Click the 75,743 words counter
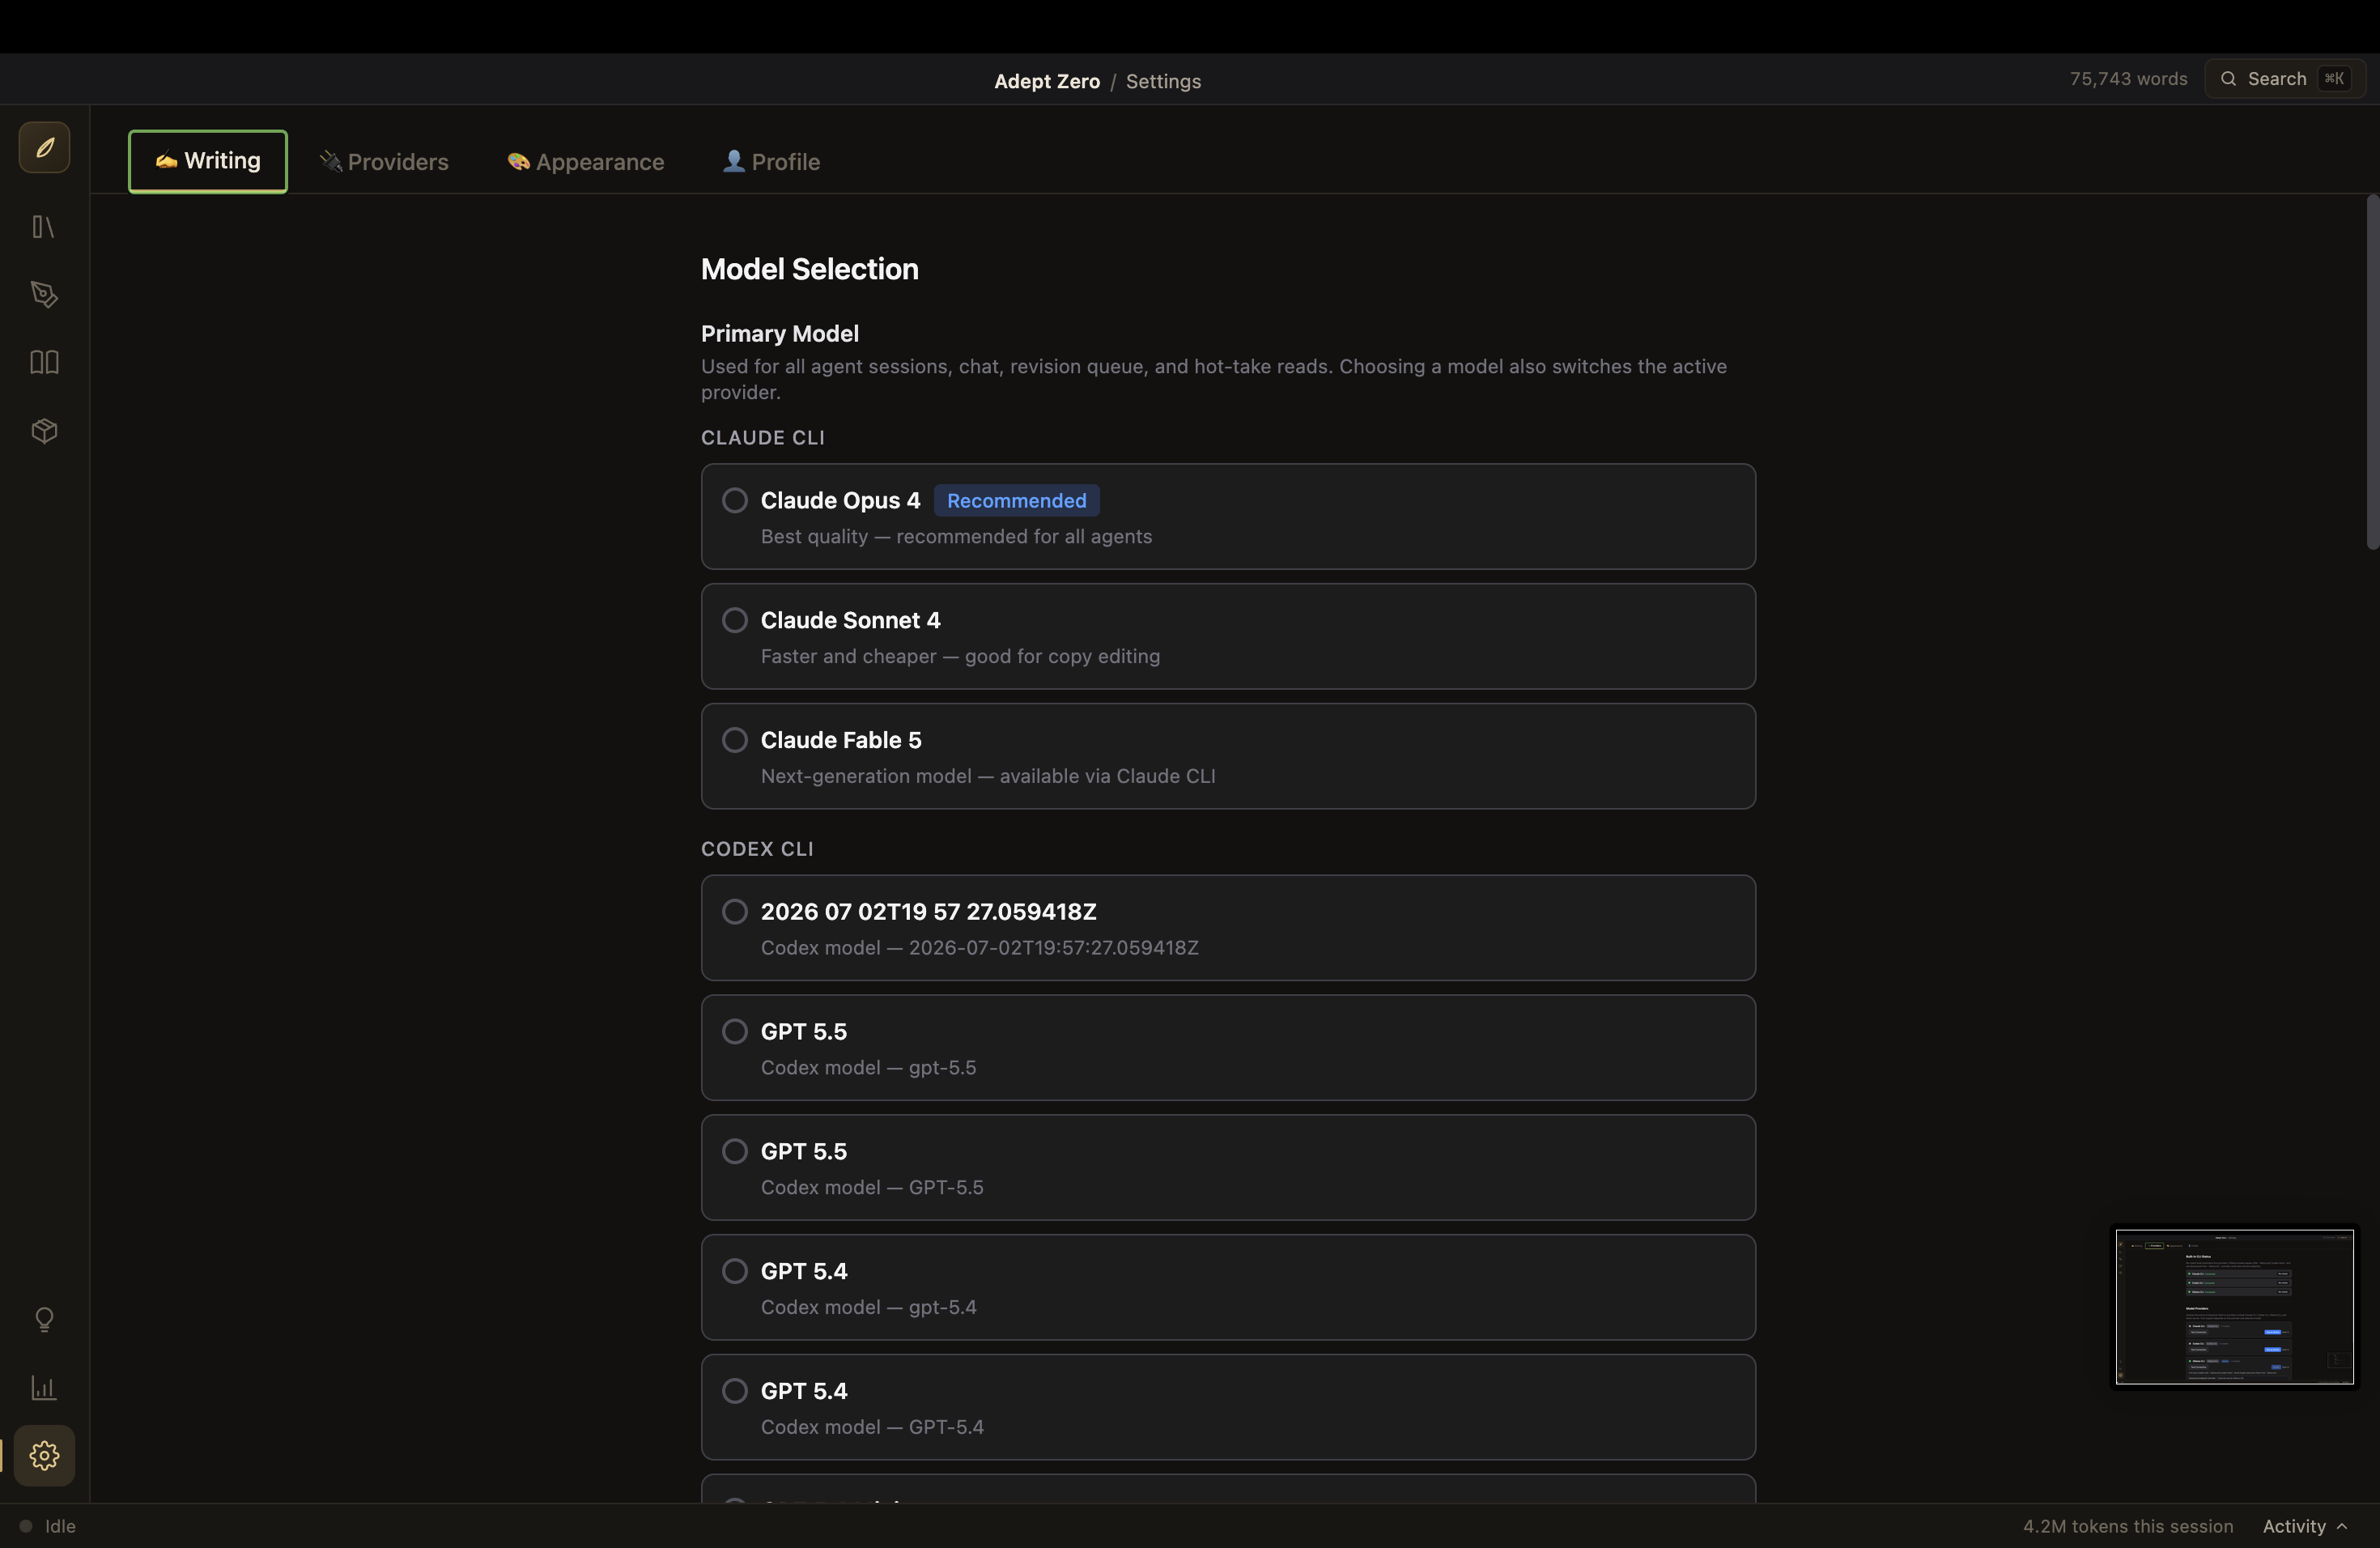 [x=2128, y=79]
